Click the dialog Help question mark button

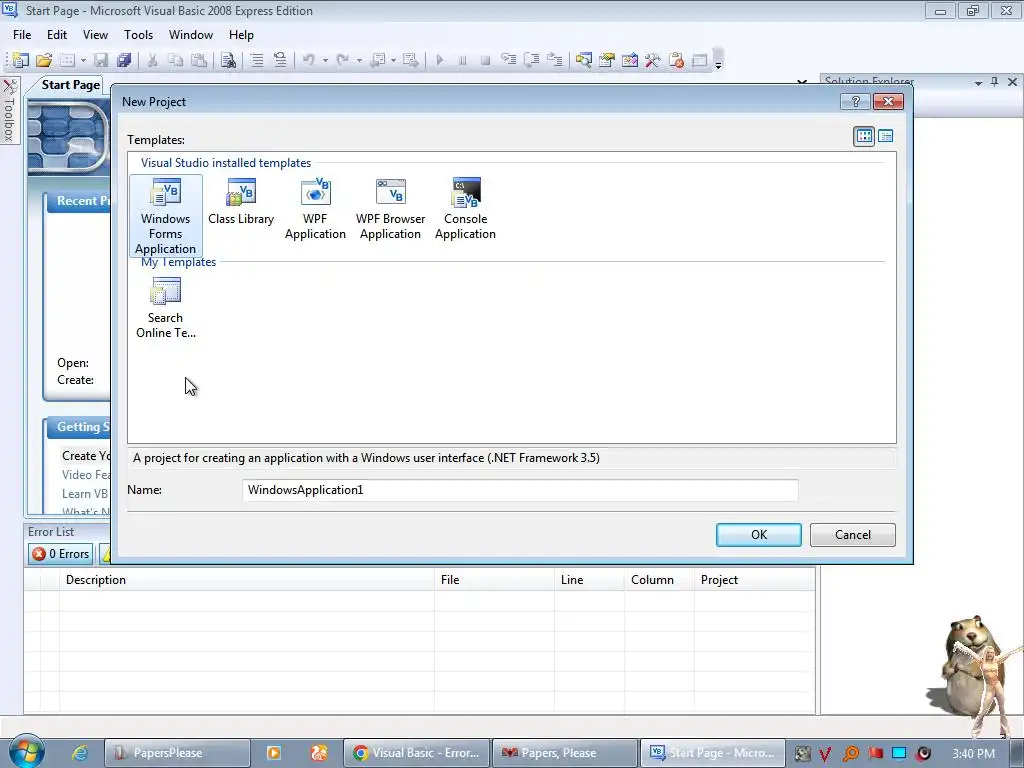pos(856,101)
